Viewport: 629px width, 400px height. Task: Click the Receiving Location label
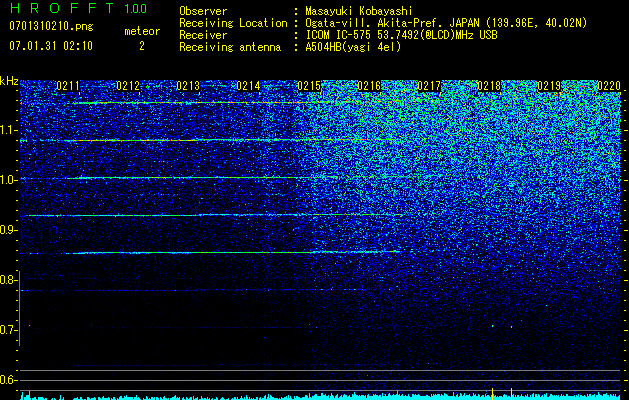pyautogui.click(x=233, y=23)
